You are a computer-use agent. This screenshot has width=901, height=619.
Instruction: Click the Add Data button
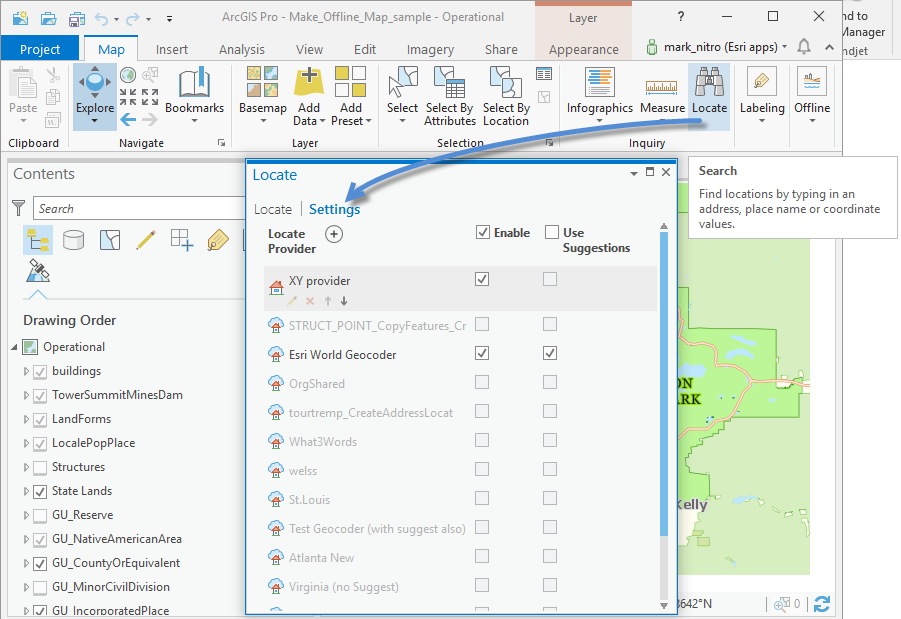click(x=309, y=97)
